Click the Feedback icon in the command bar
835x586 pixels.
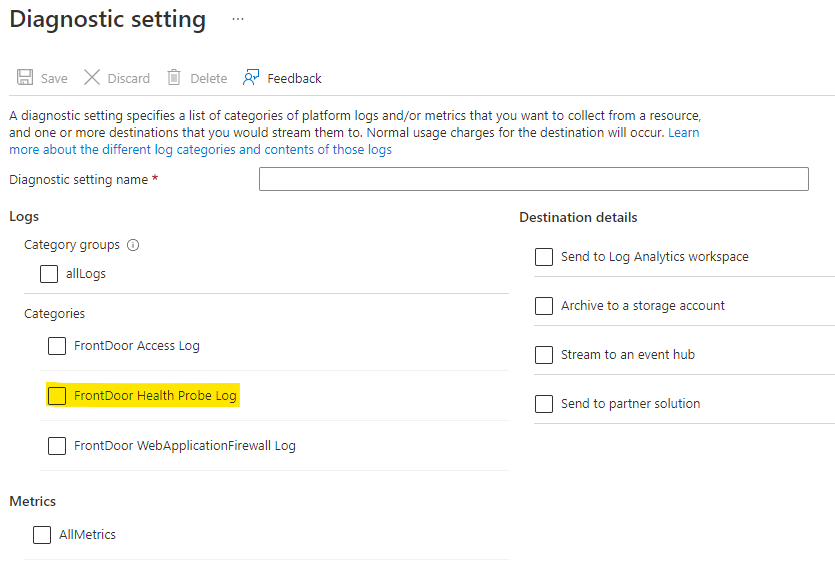252,77
